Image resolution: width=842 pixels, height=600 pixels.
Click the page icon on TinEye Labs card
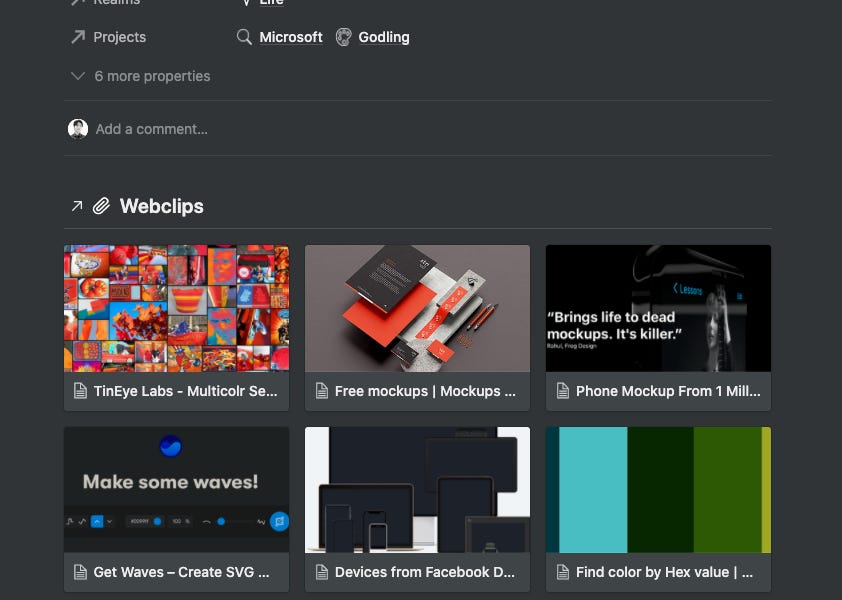click(80, 391)
